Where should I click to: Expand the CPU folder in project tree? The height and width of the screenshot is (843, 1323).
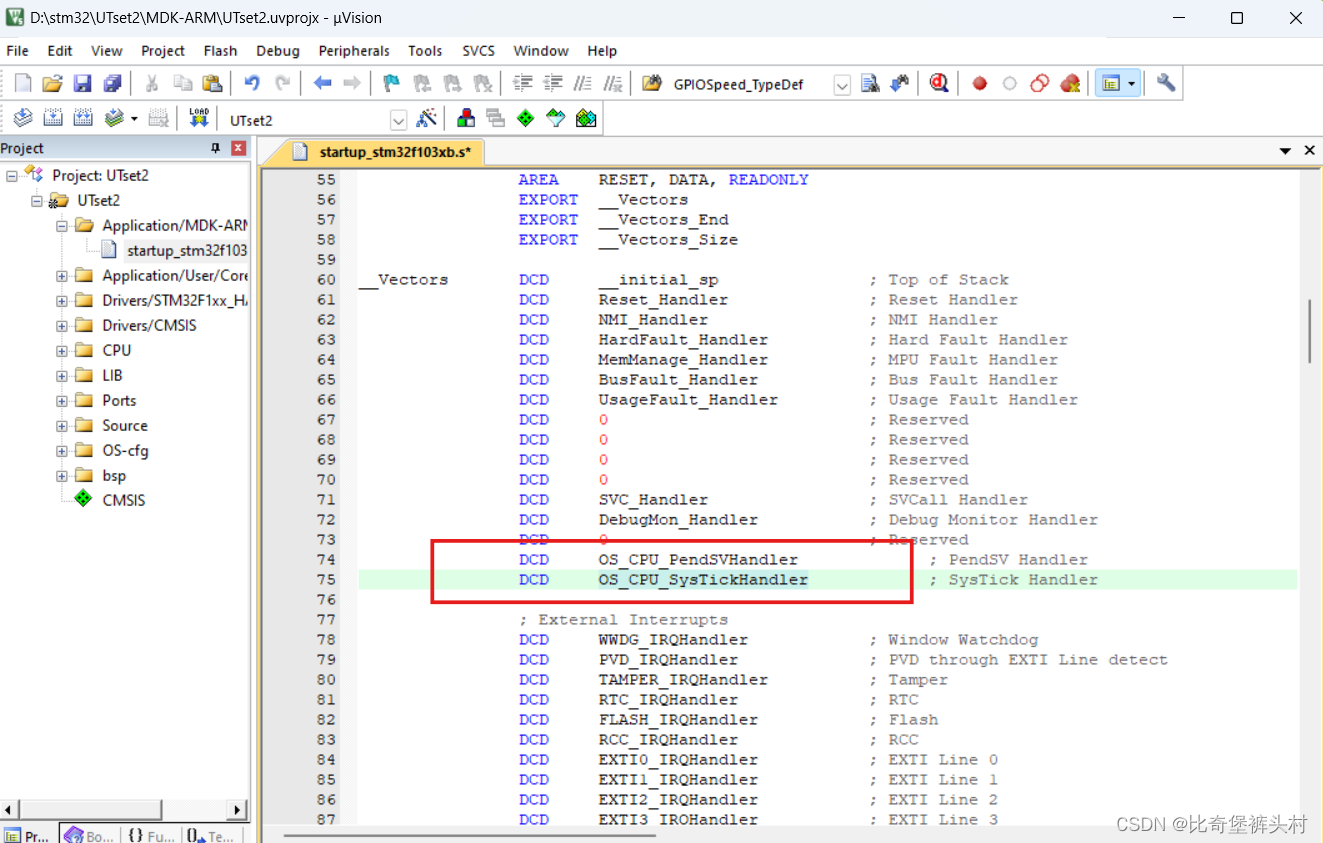[x=63, y=350]
